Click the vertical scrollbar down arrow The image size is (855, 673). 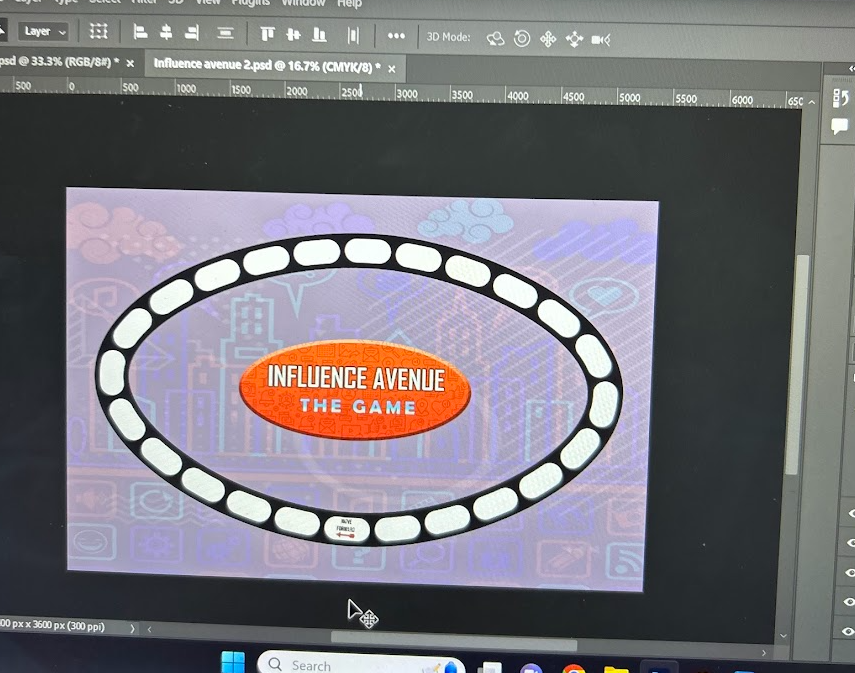click(783, 635)
